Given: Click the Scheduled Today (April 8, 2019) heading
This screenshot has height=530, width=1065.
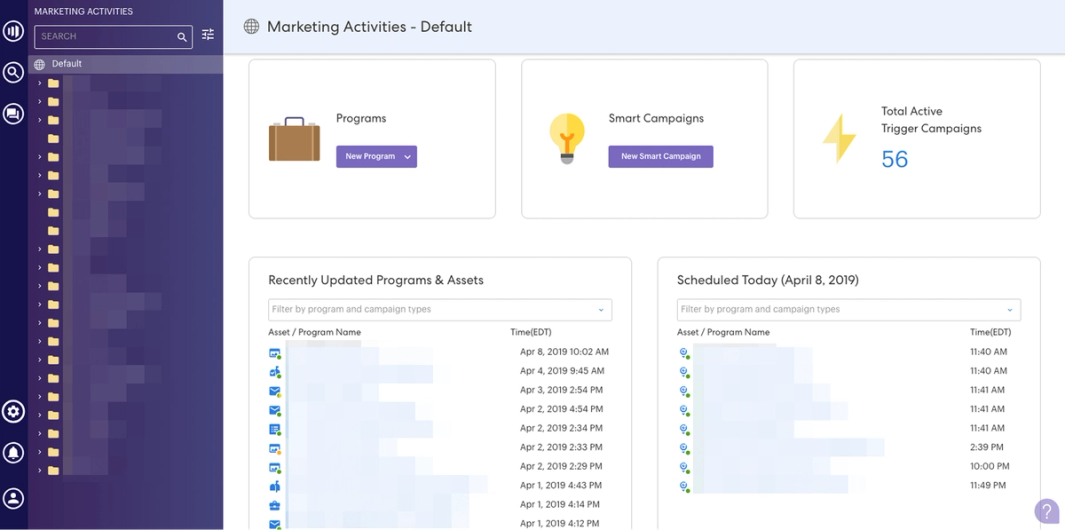Looking at the screenshot, I should click(768, 280).
